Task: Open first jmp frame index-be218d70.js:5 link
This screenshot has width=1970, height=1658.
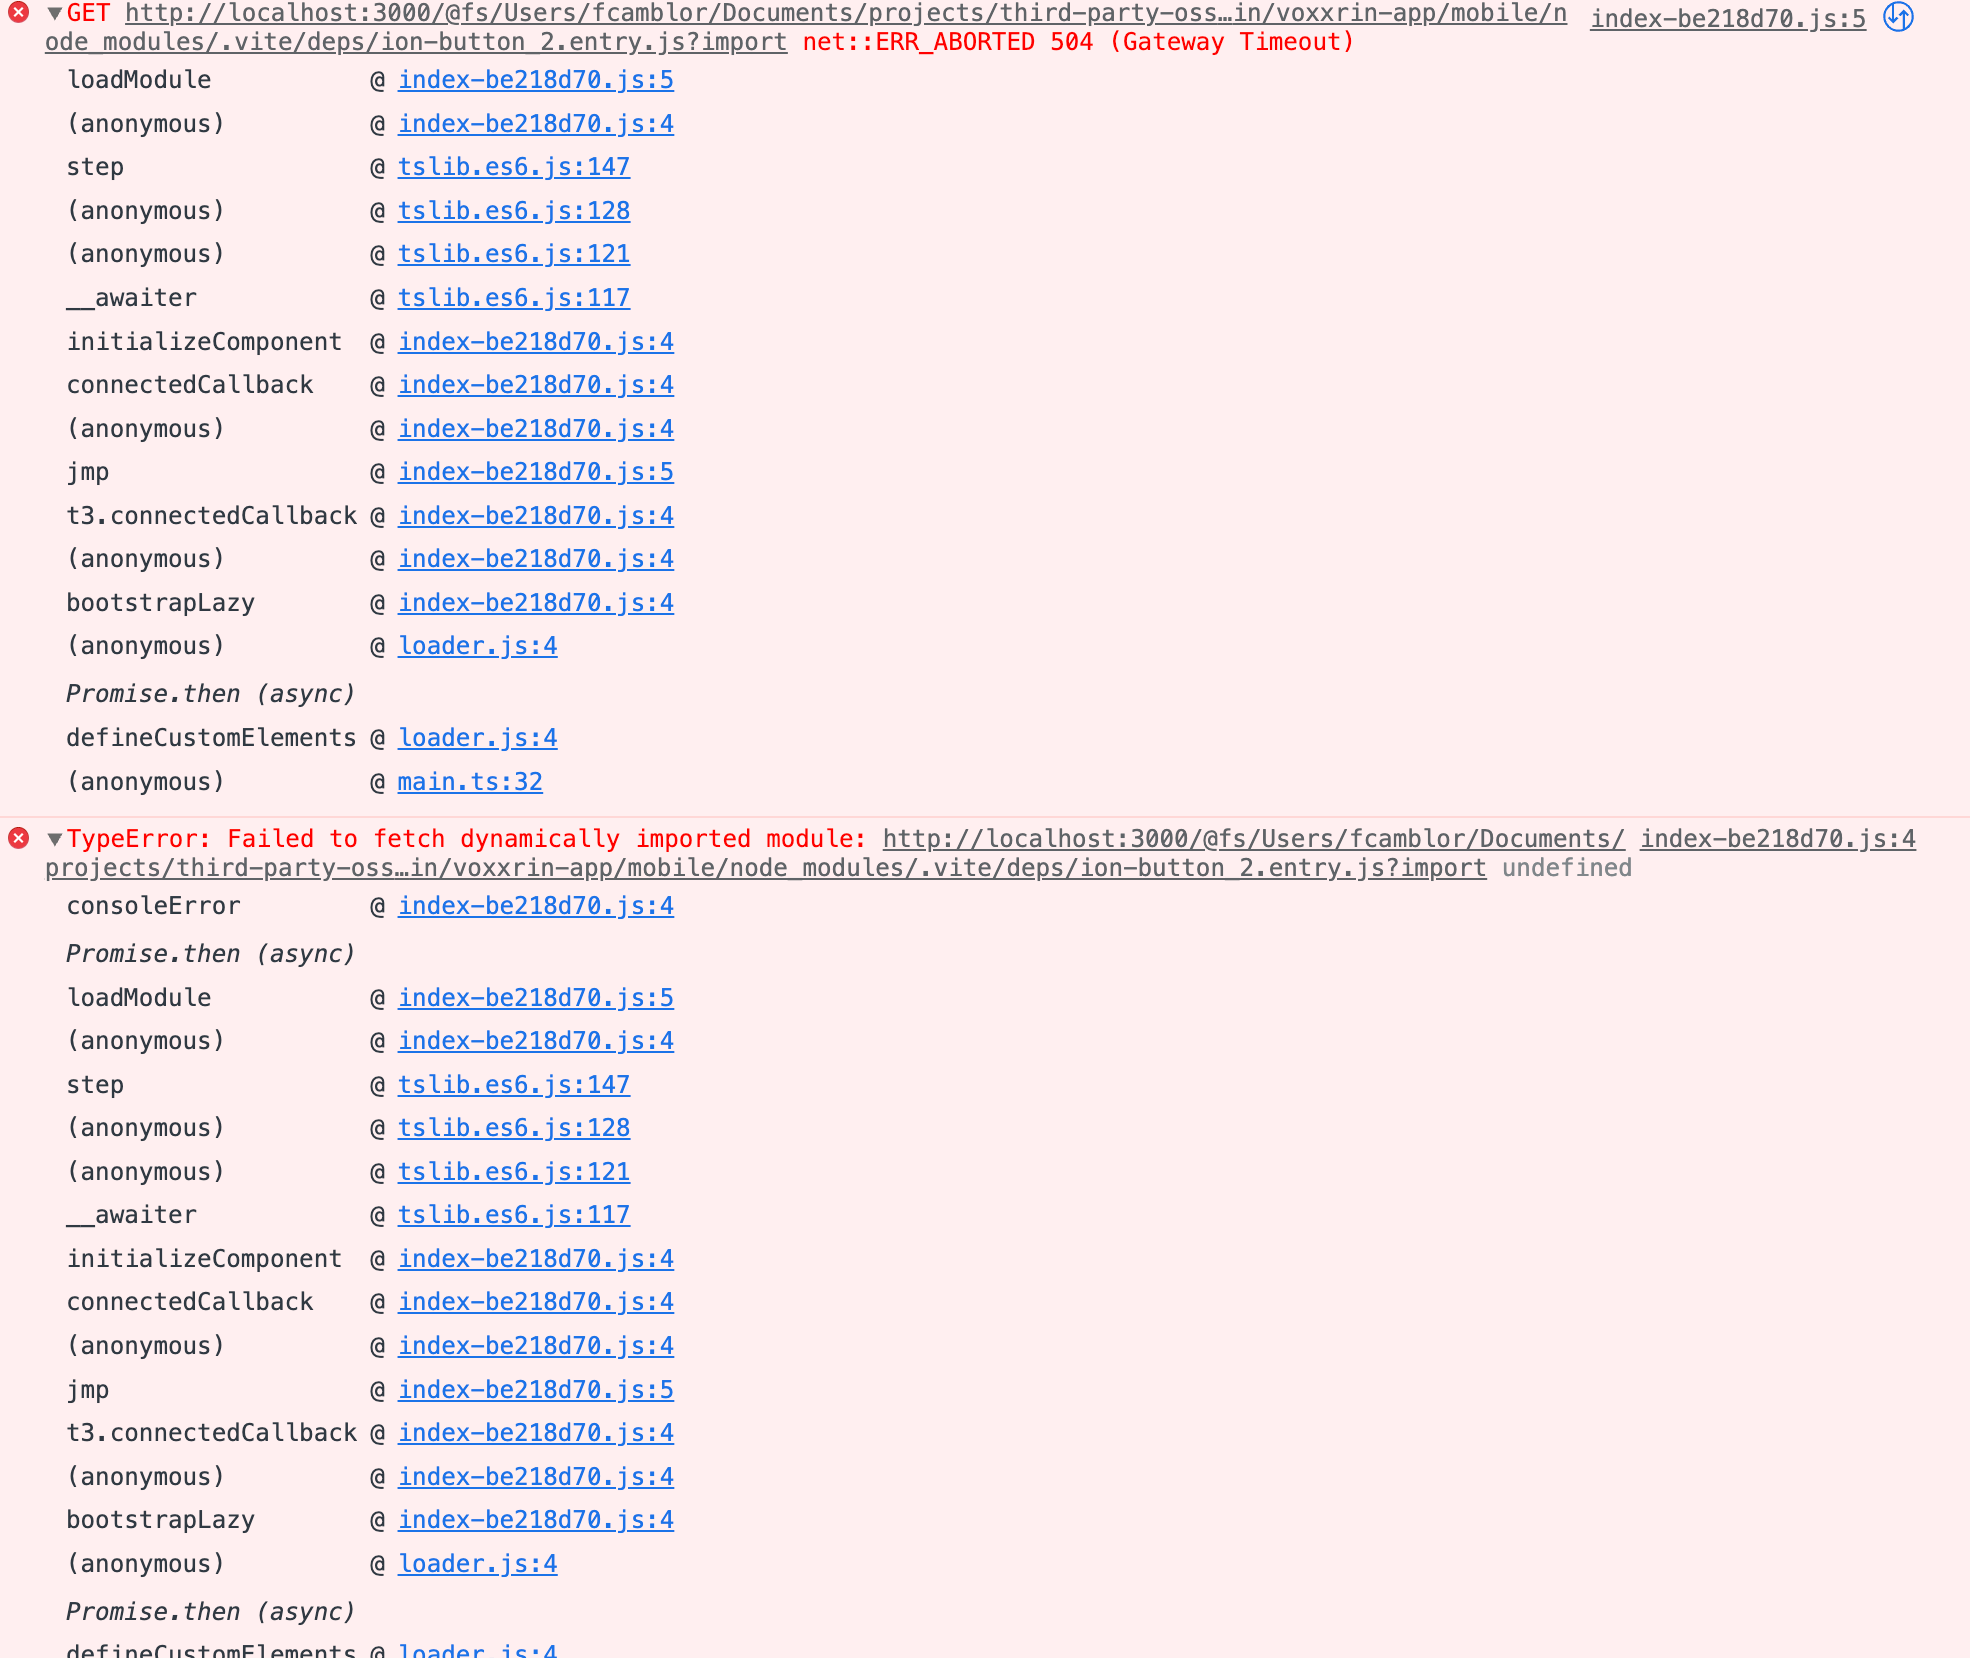Action: click(x=535, y=472)
